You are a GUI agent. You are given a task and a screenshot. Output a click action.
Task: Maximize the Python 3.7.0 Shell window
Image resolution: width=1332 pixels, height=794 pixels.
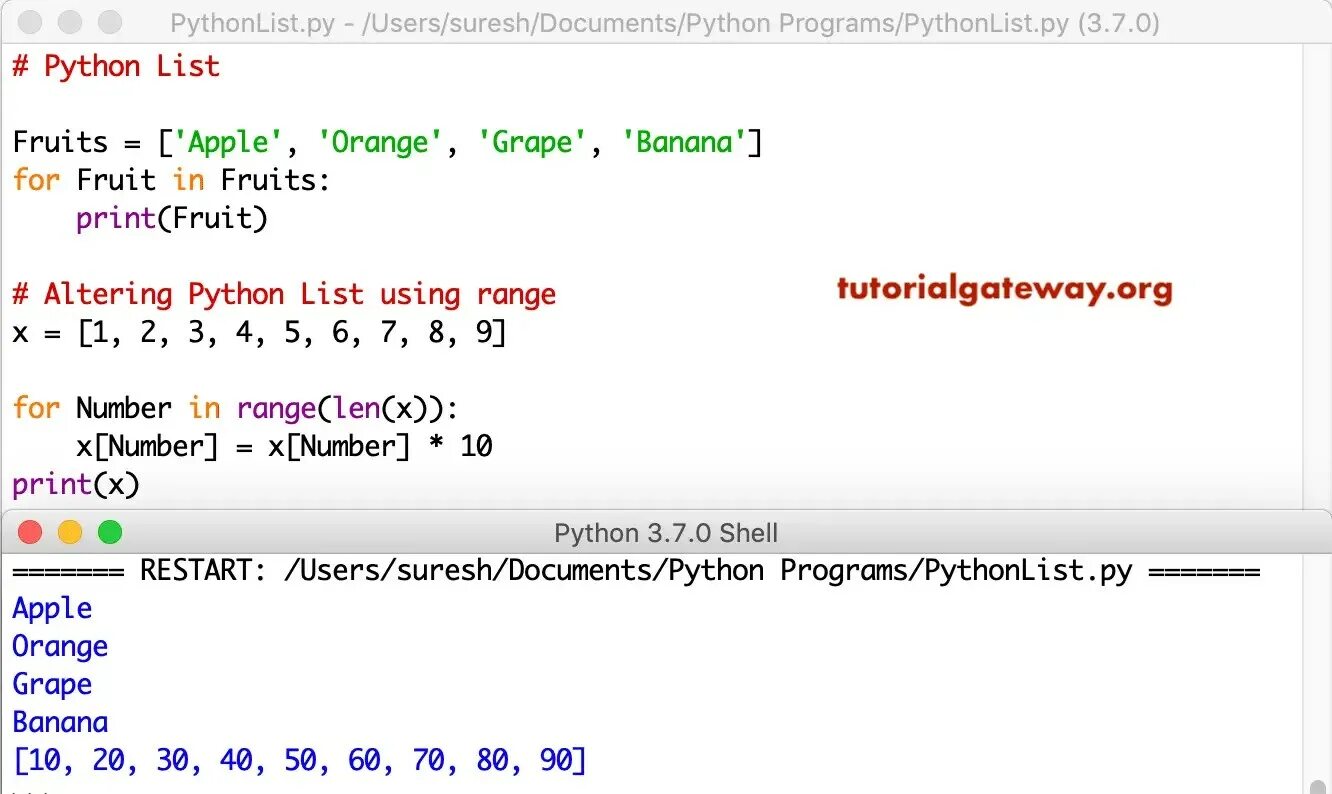coord(110,532)
